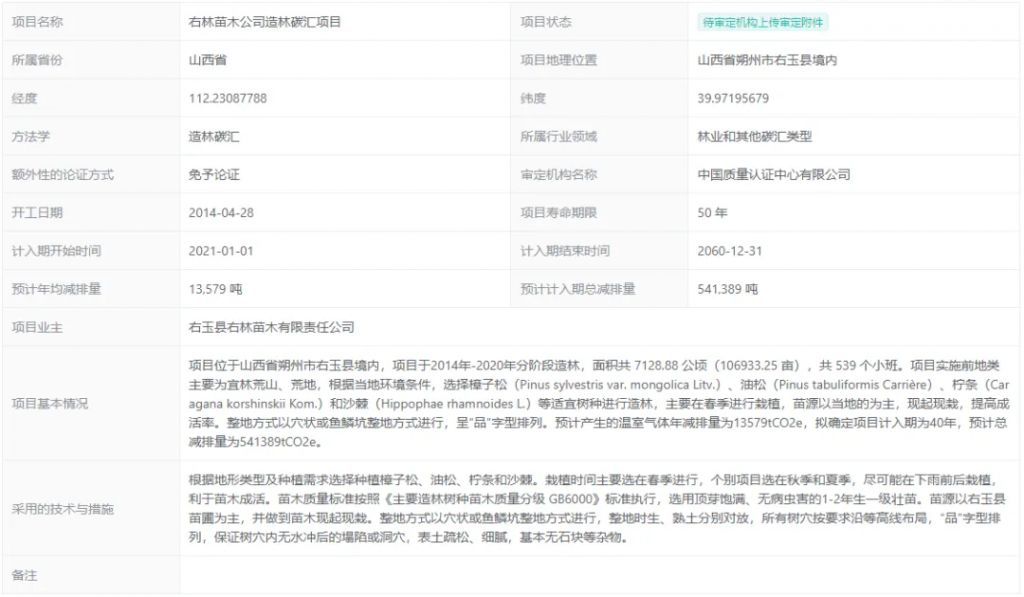Select crediting end date 2060-12-31
The width and height of the screenshot is (1024, 597).
pos(730,251)
